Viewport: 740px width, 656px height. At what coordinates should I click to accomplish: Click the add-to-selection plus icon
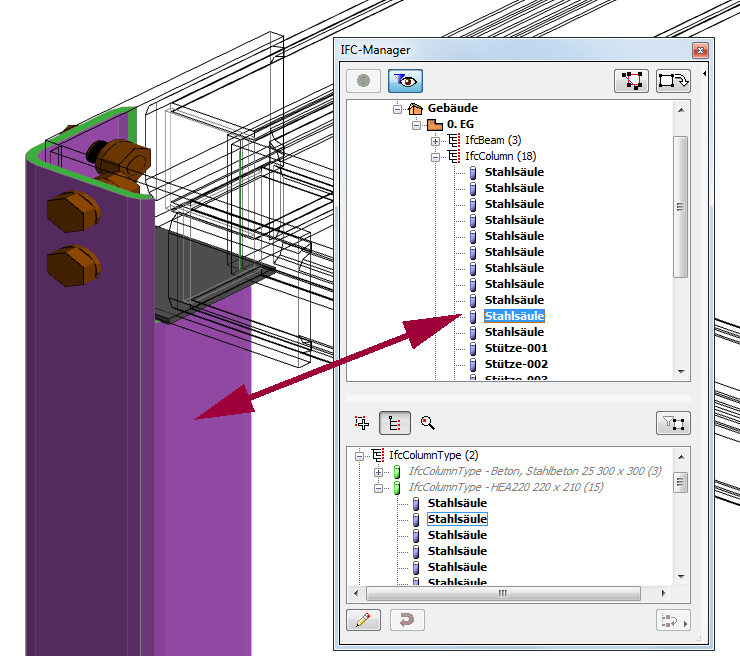(362, 422)
